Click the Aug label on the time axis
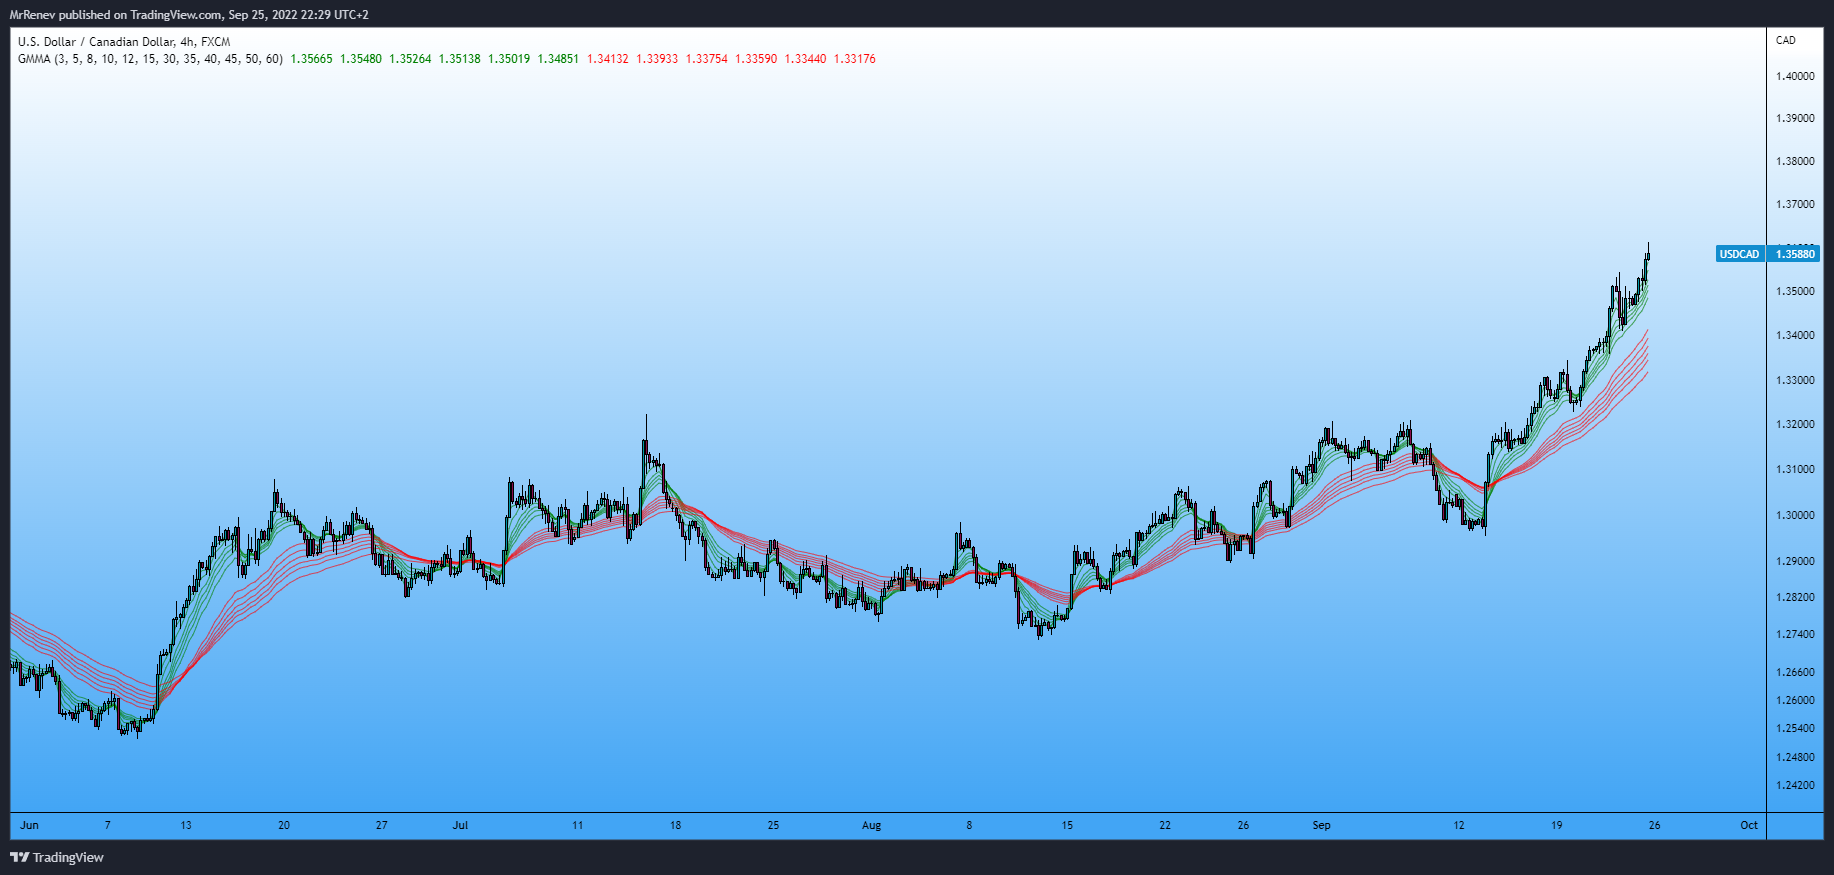 pos(871,825)
